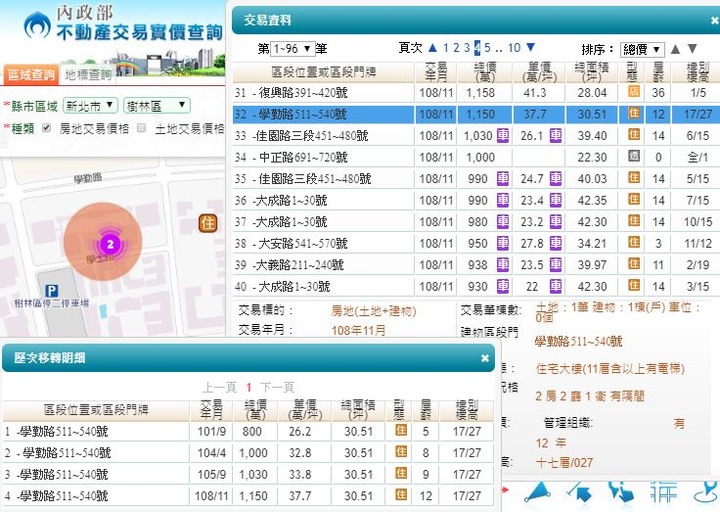Click 下一頁 in transfer history panel
Screen dimensions: 720x512
point(277,388)
